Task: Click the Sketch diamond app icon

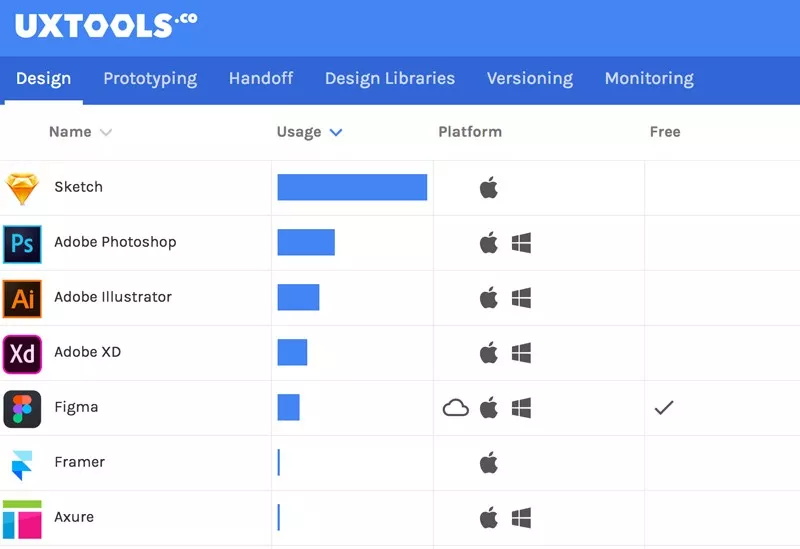Action: 22,188
